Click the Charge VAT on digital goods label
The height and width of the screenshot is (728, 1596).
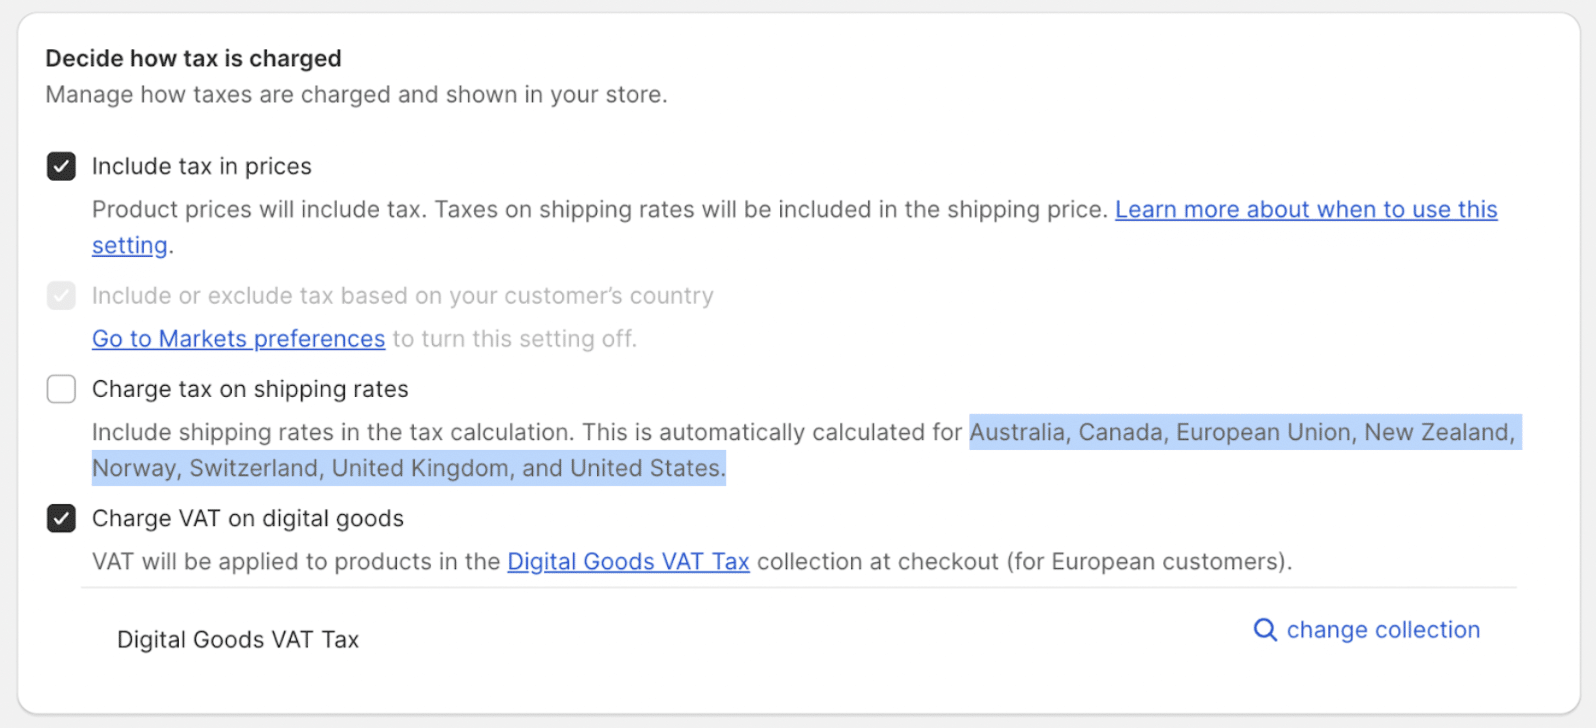click(x=248, y=518)
